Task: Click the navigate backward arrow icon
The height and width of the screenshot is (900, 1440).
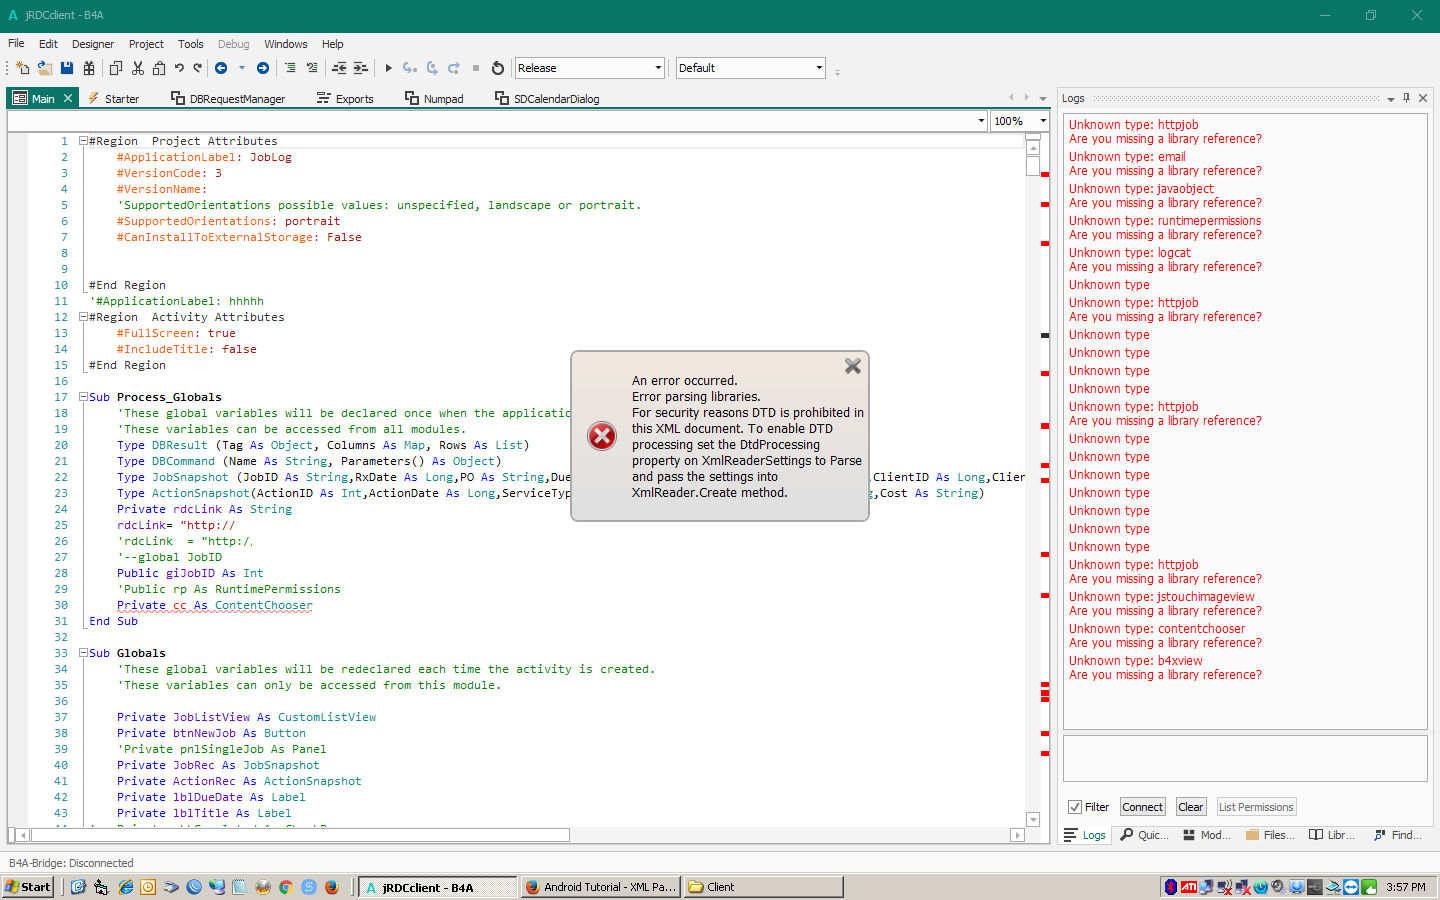Action: click(221, 68)
